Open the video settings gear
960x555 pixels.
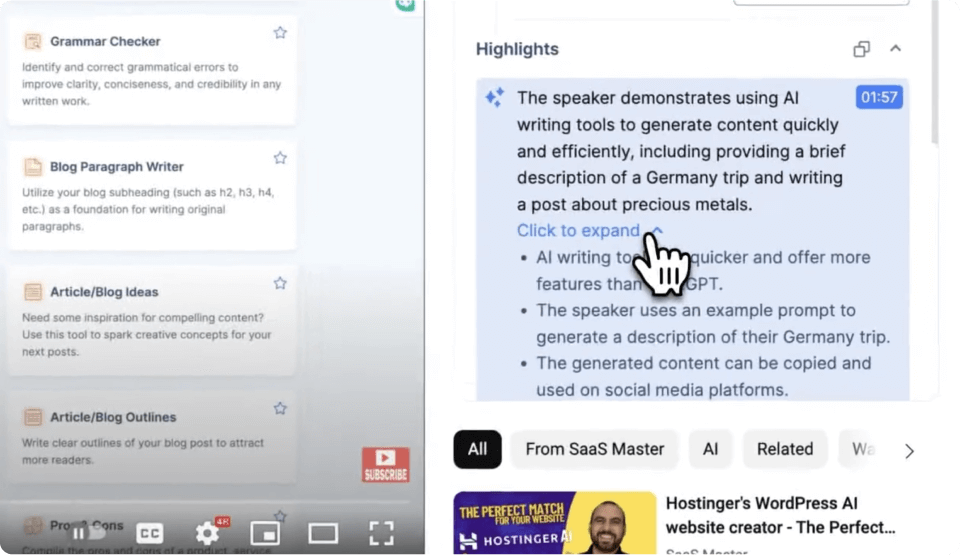[x=207, y=532]
